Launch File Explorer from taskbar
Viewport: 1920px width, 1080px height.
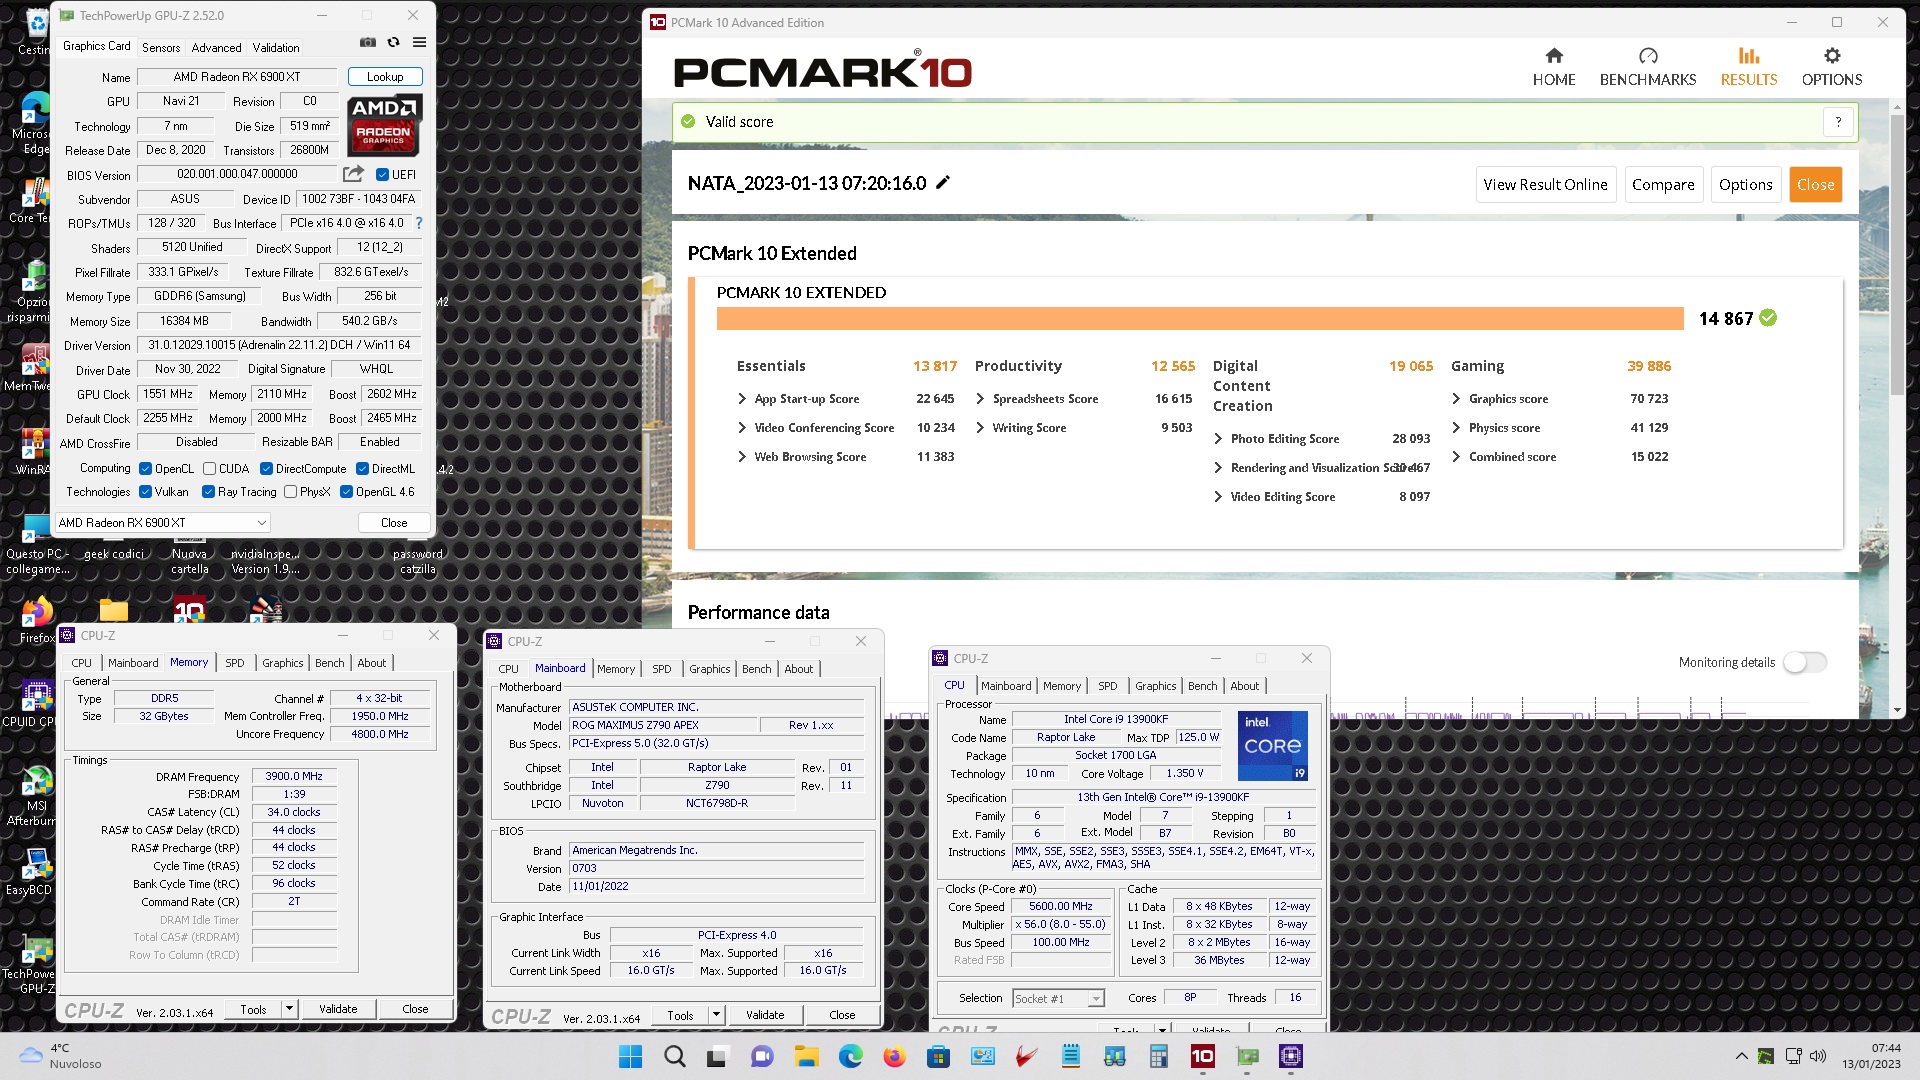point(806,1056)
